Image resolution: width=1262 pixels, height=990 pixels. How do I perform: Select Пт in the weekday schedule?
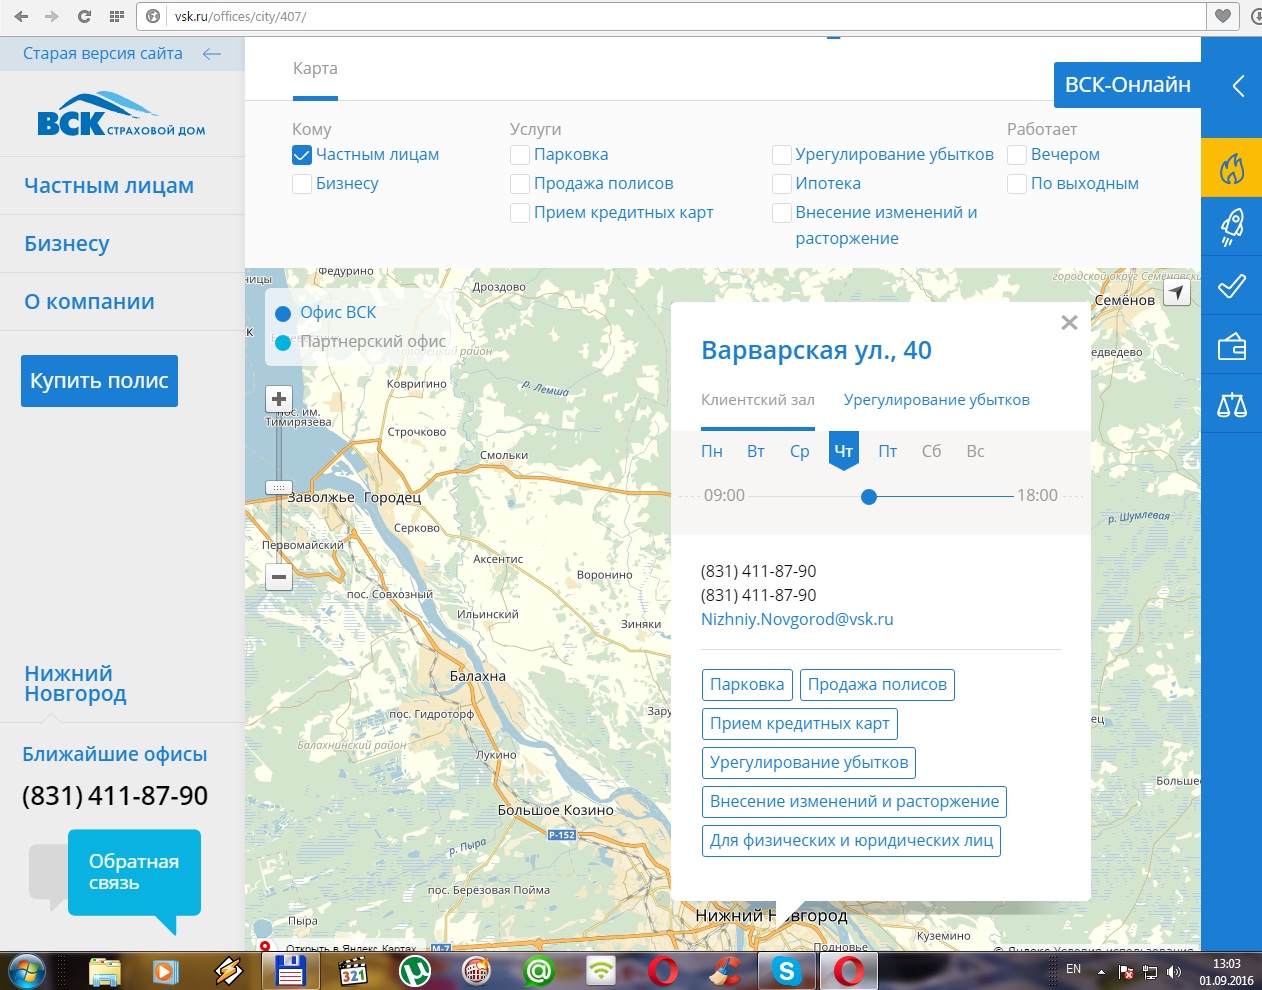tap(888, 452)
